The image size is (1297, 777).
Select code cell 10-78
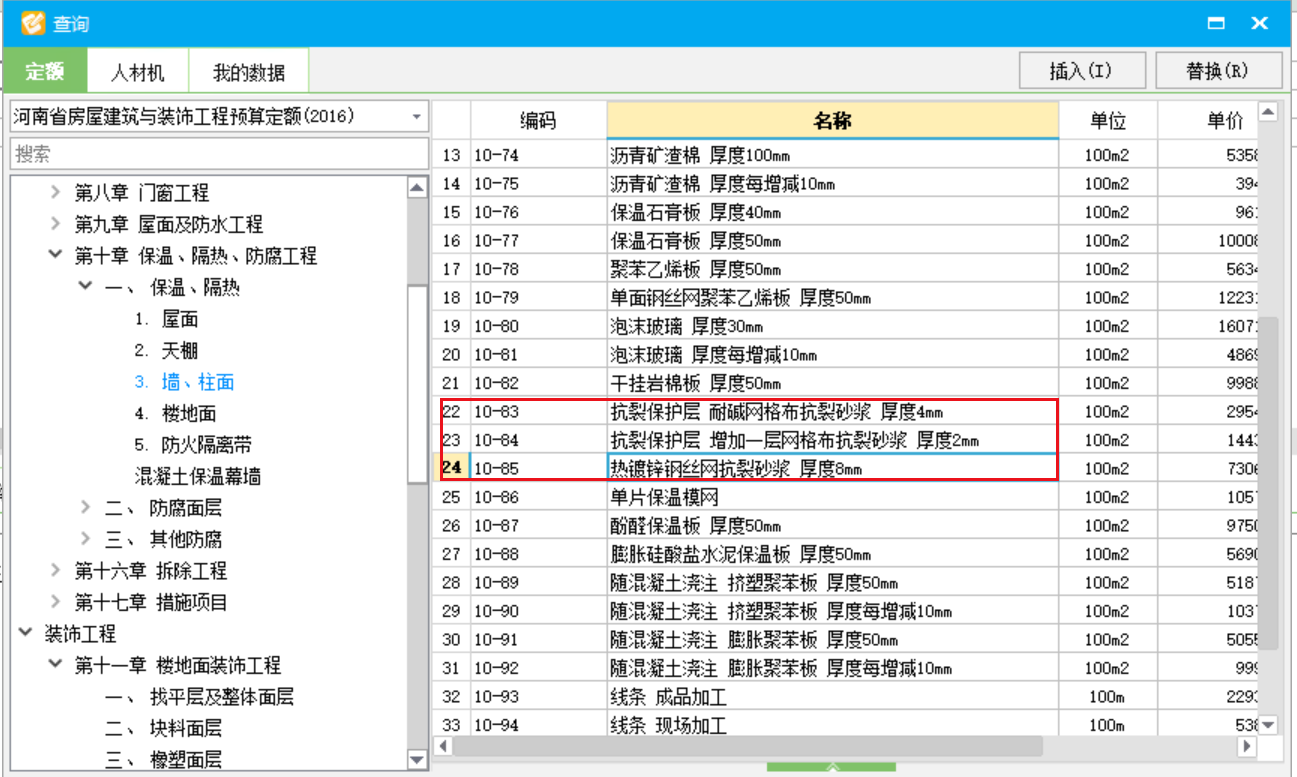(538, 269)
